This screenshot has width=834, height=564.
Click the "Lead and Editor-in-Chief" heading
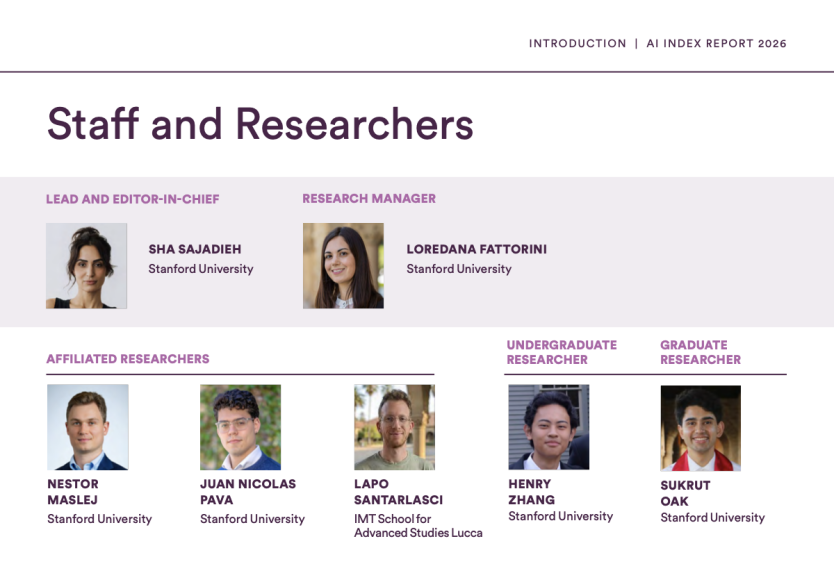click(x=132, y=199)
